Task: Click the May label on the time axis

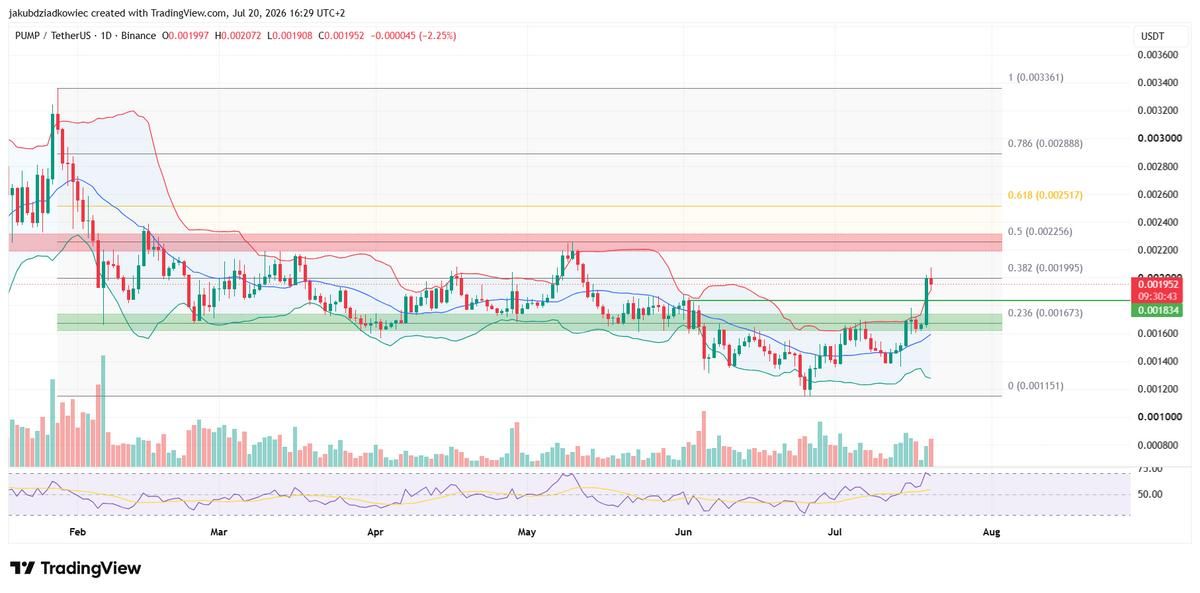Action: (x=529, y=533)
